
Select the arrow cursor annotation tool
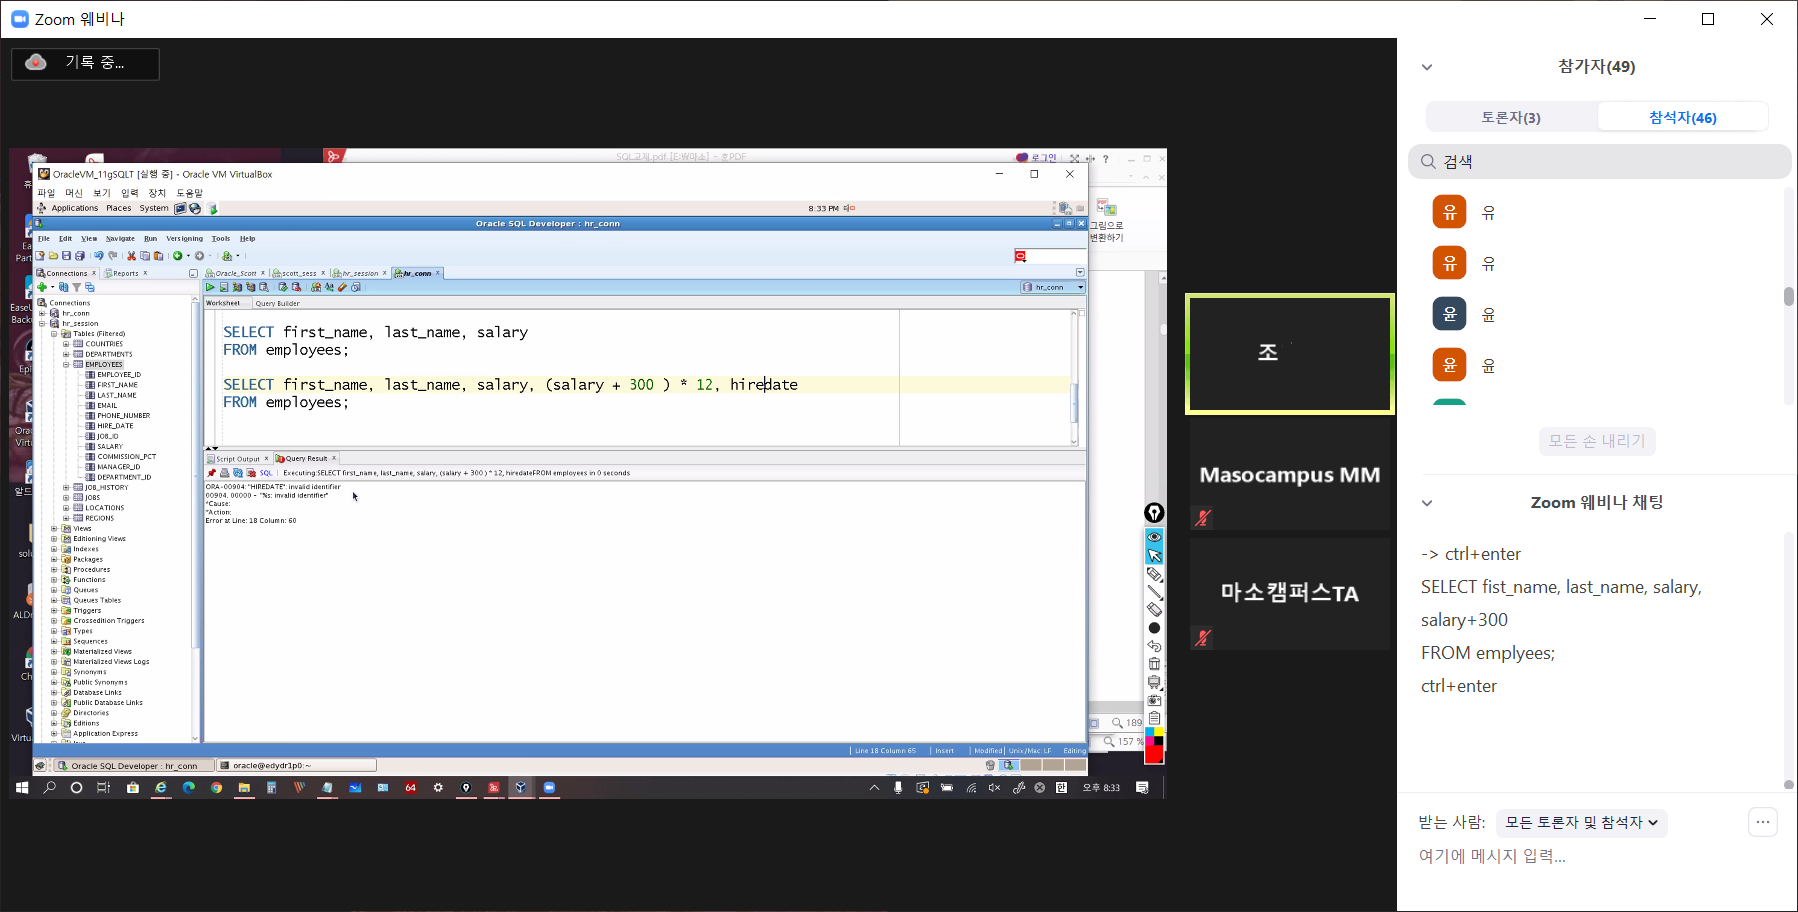(x=1154, y=555)
